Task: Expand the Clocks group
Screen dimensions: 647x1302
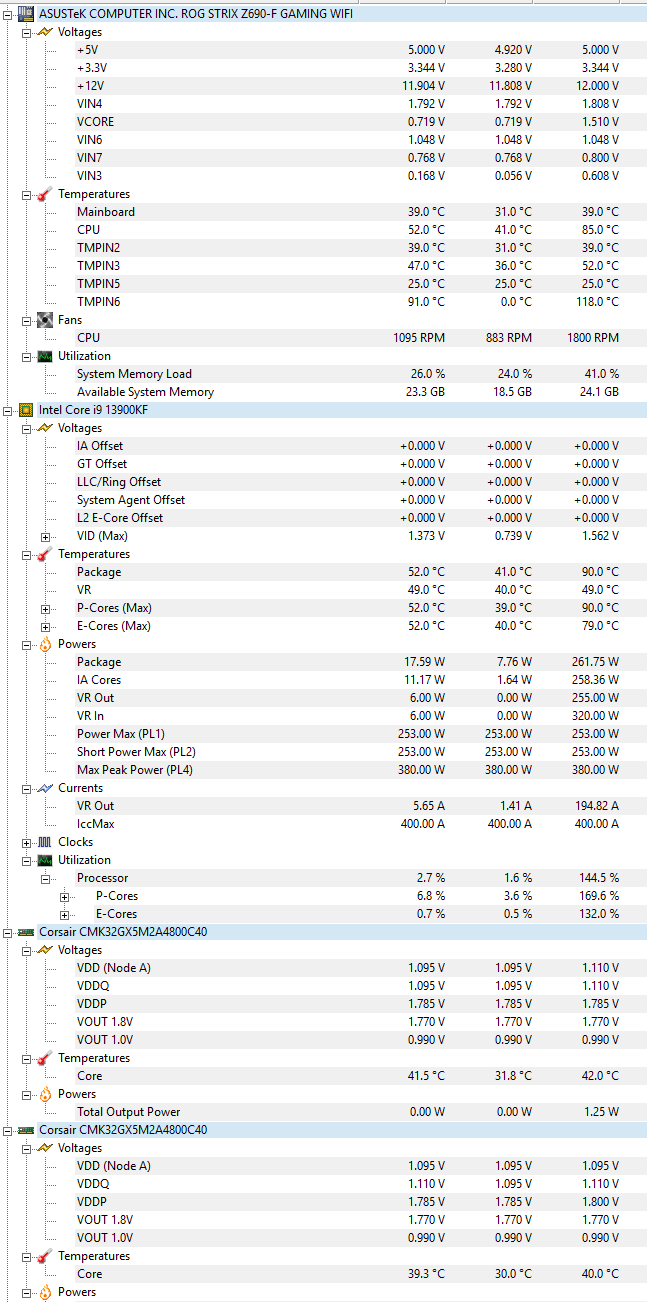Action: coord(27,842)
